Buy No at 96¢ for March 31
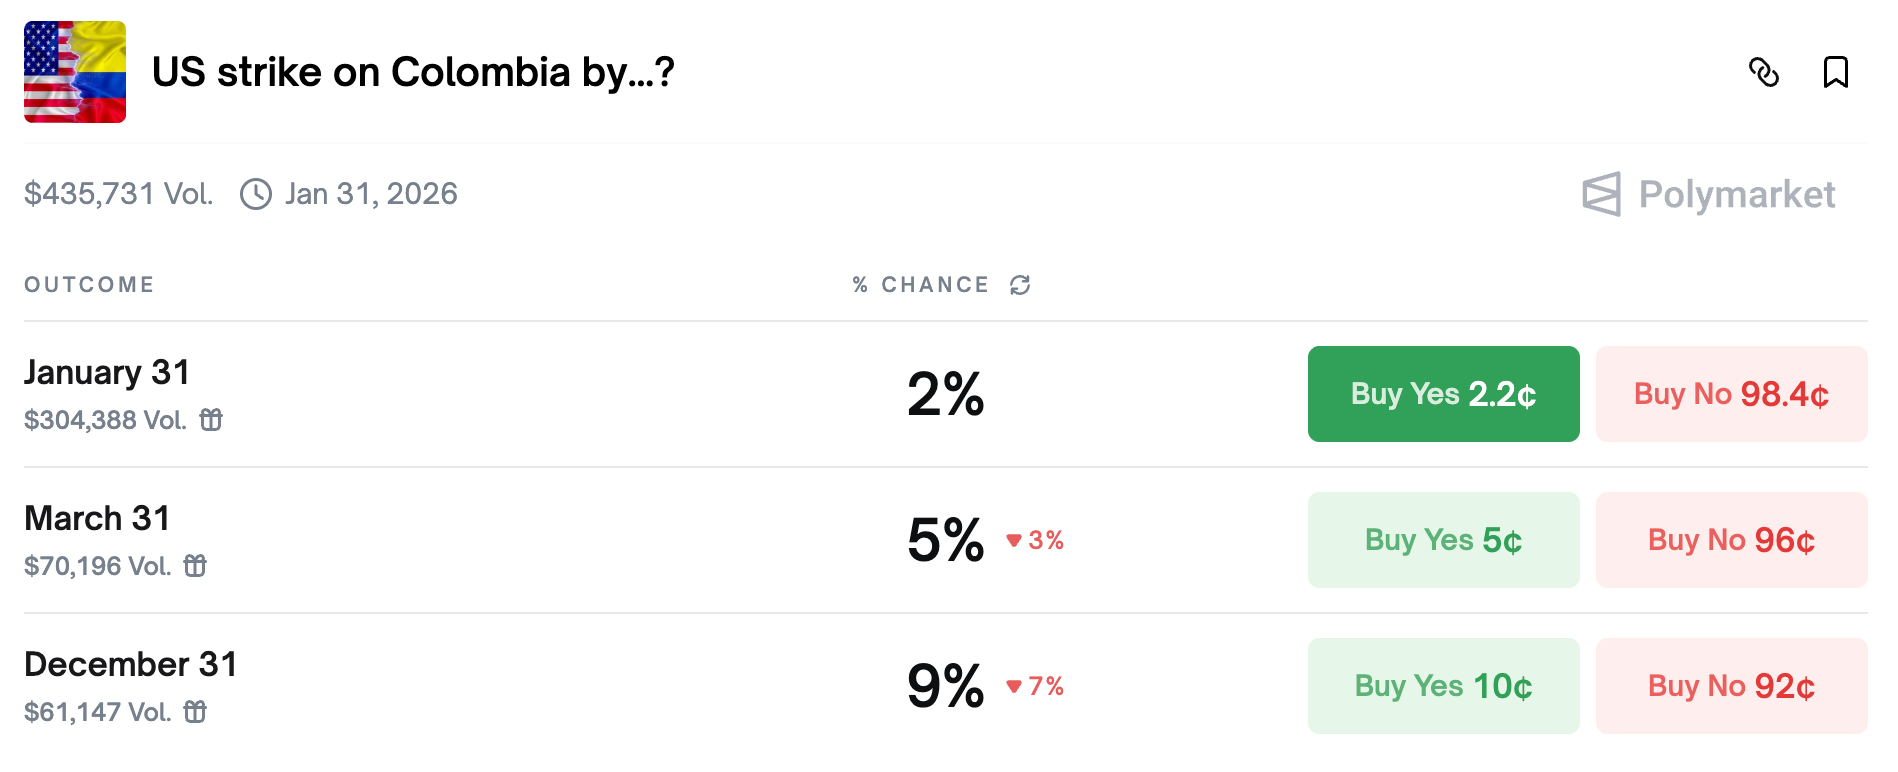The image size is (1898, 772). point(1731,540)
